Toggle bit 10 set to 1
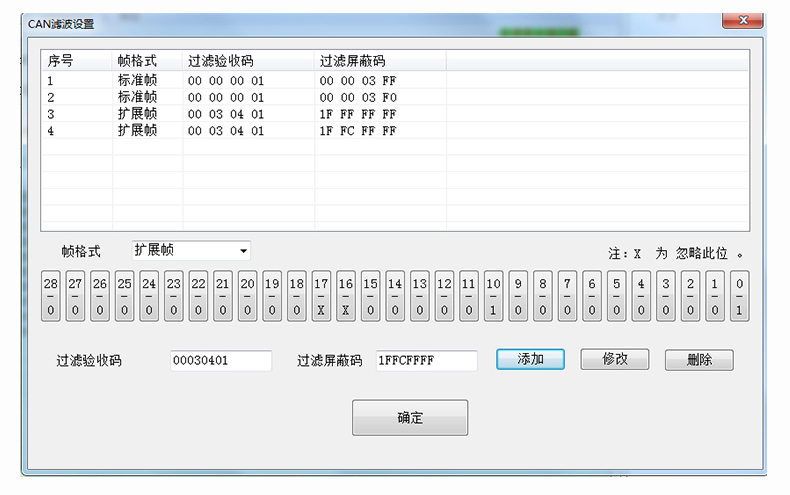The height and width of the screenshot is (495, 790). pyautogui.click(x=494, y=296)
